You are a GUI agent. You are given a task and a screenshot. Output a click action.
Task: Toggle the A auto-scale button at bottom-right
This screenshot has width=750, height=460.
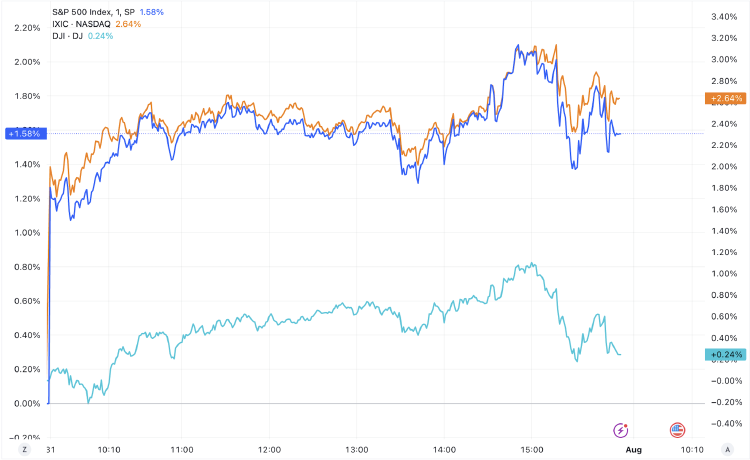click(x=727, y=449)
